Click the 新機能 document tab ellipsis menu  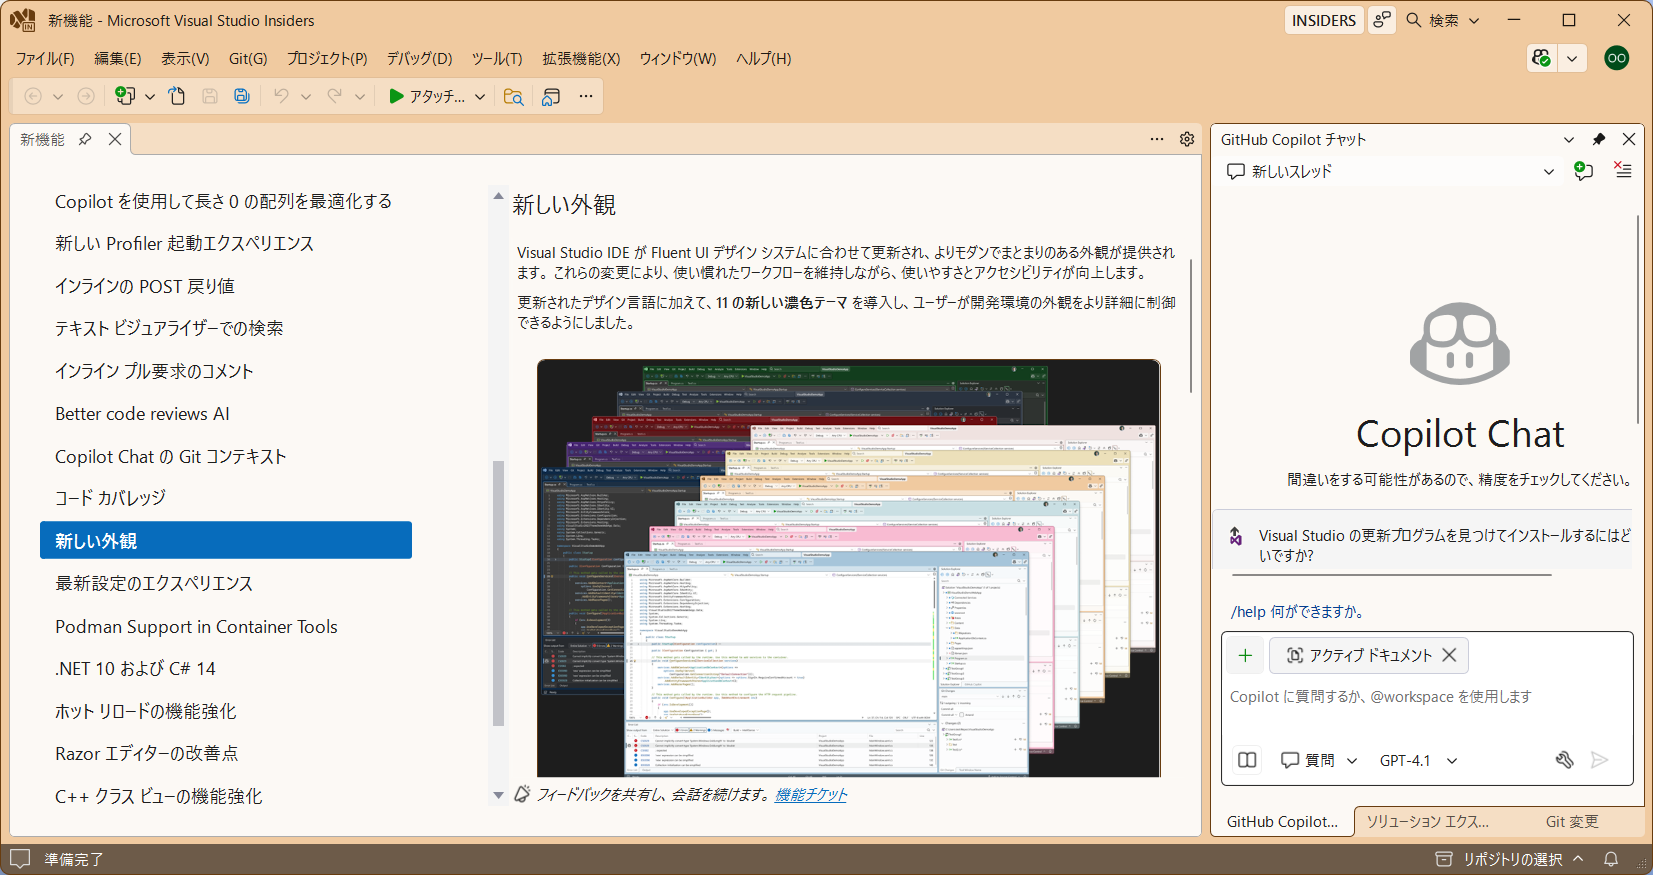pyautogui.click(x=1157, y=139)
